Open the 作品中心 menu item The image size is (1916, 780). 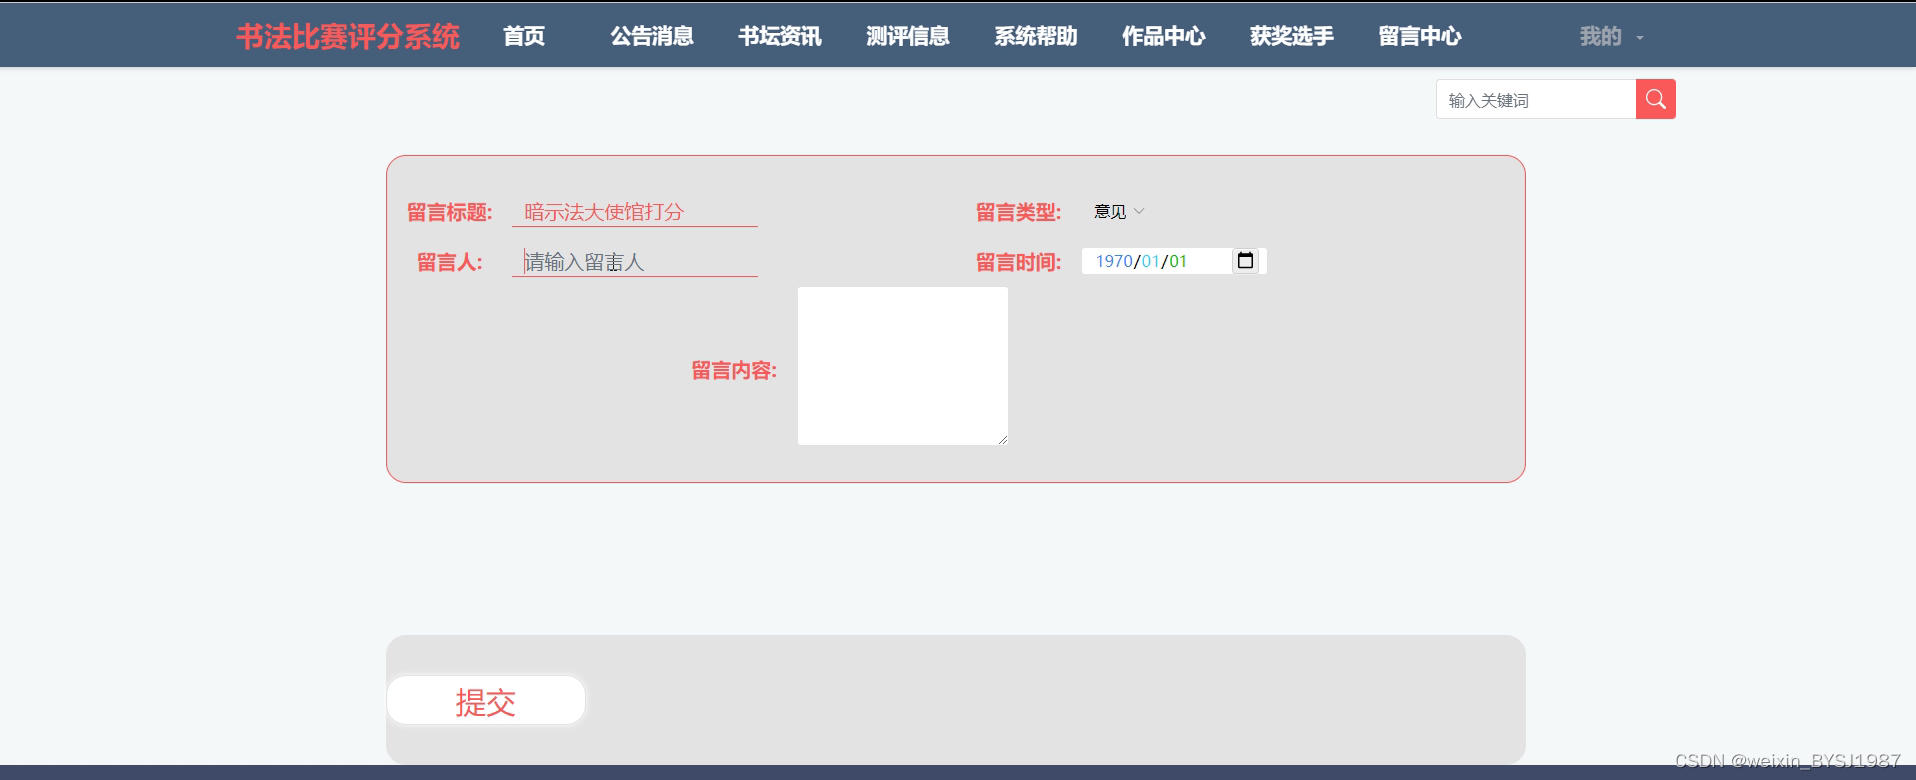coord(1164,37)
